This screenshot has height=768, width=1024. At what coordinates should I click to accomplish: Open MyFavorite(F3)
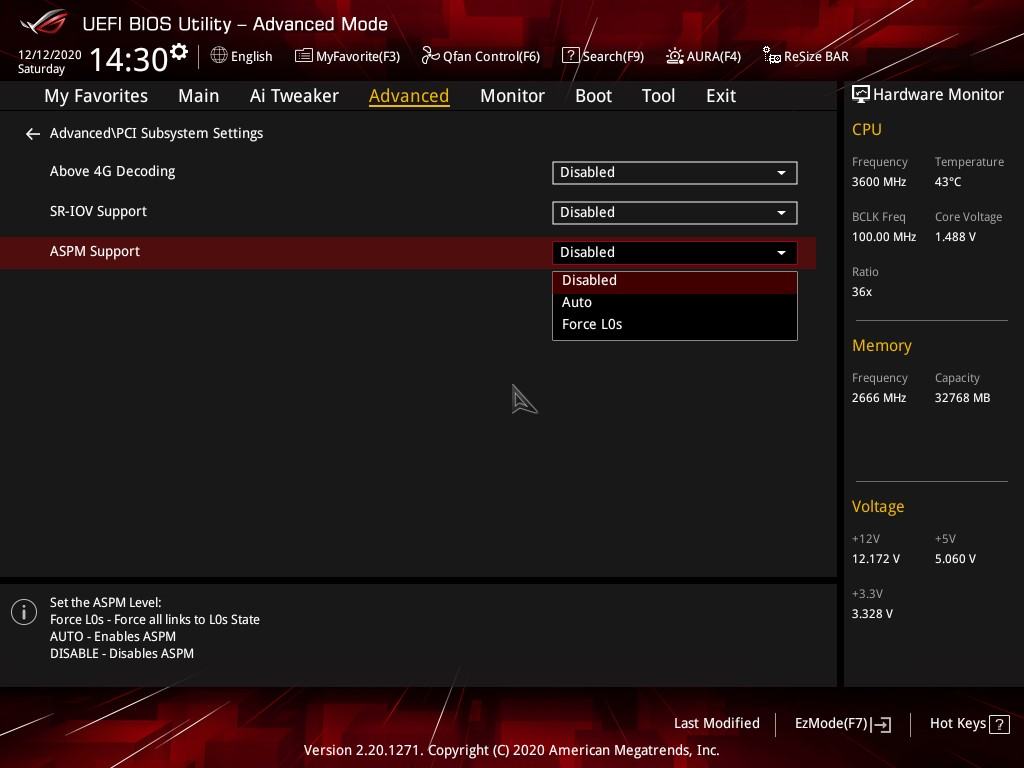pyautogui.click(x=347, y=56)
